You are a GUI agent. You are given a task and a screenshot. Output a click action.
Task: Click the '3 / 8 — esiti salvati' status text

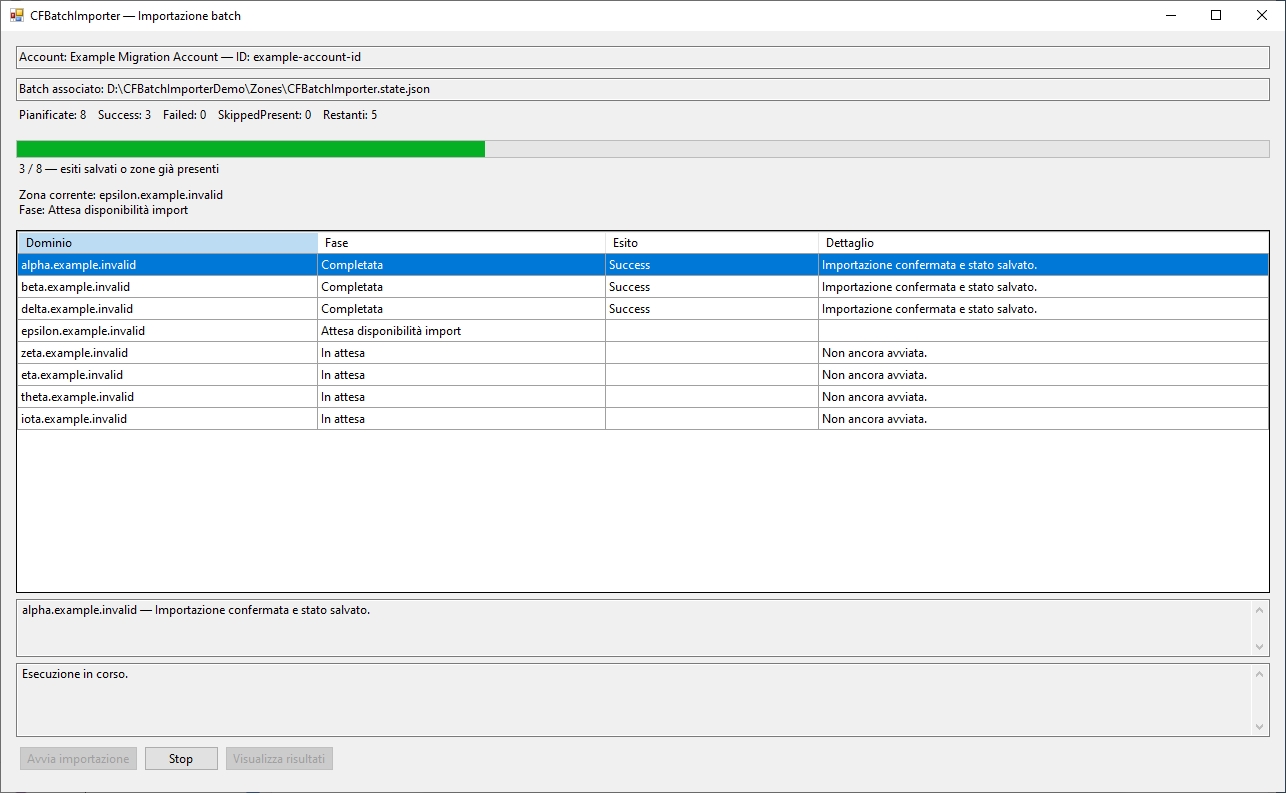click(x=119, y=169)
